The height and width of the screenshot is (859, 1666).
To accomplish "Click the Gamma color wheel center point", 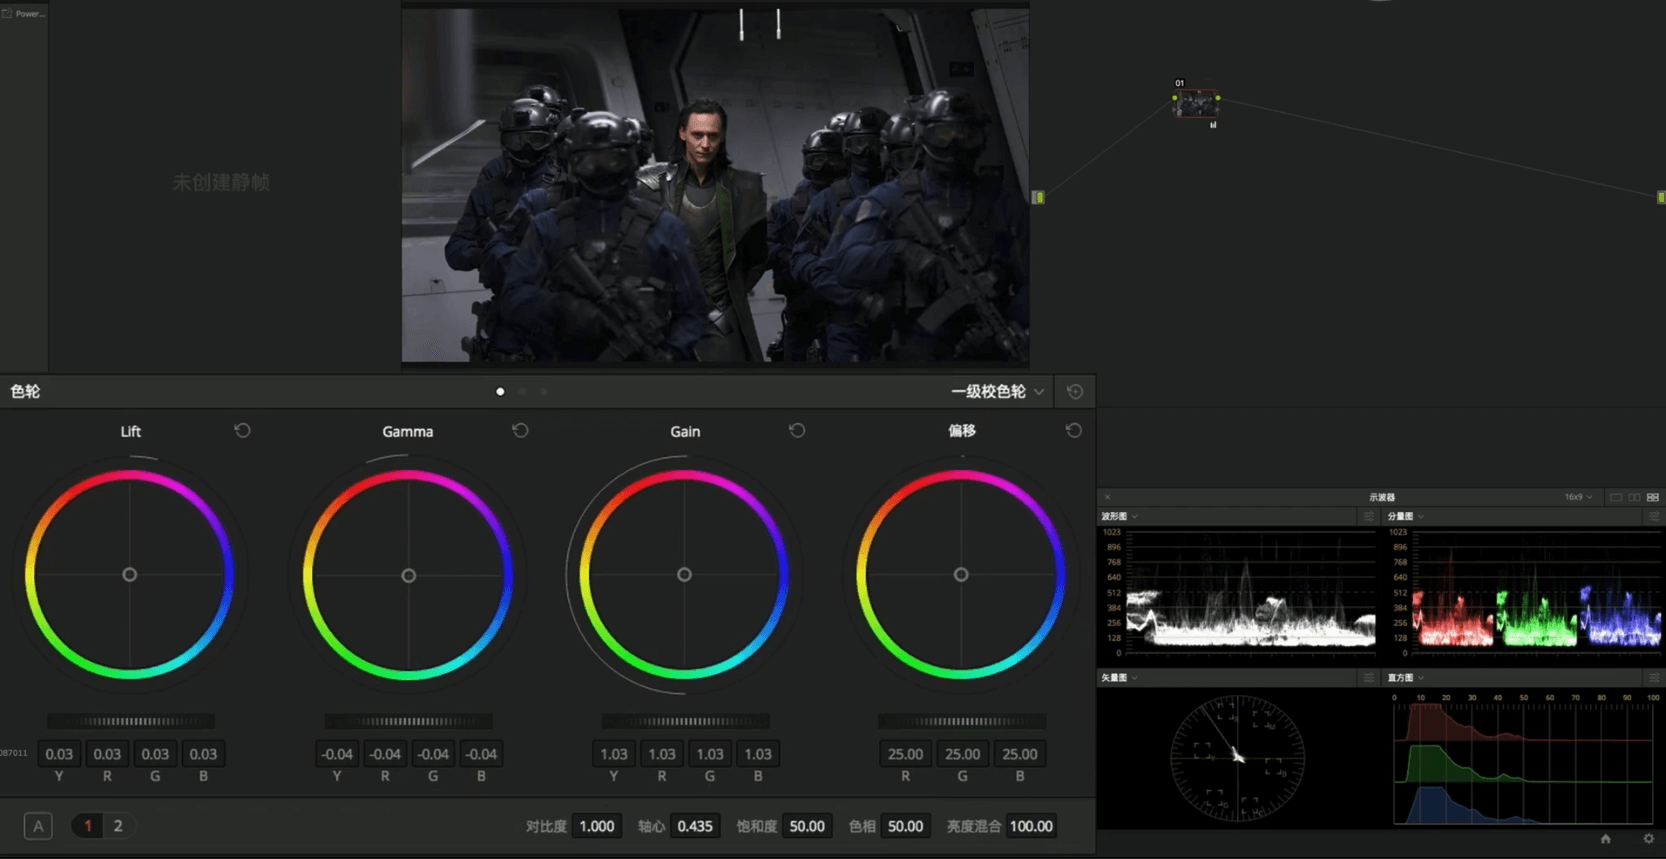I will coord(408,576).
